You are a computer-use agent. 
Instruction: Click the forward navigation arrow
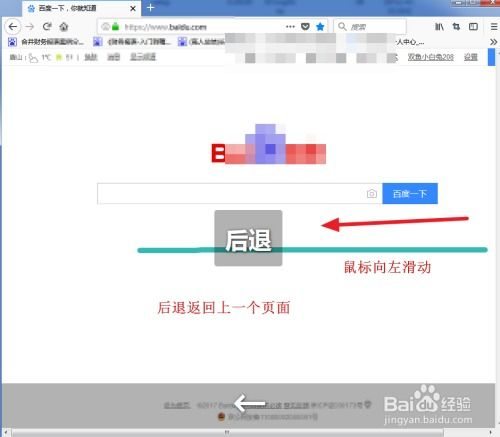click(x=30, y=27)
